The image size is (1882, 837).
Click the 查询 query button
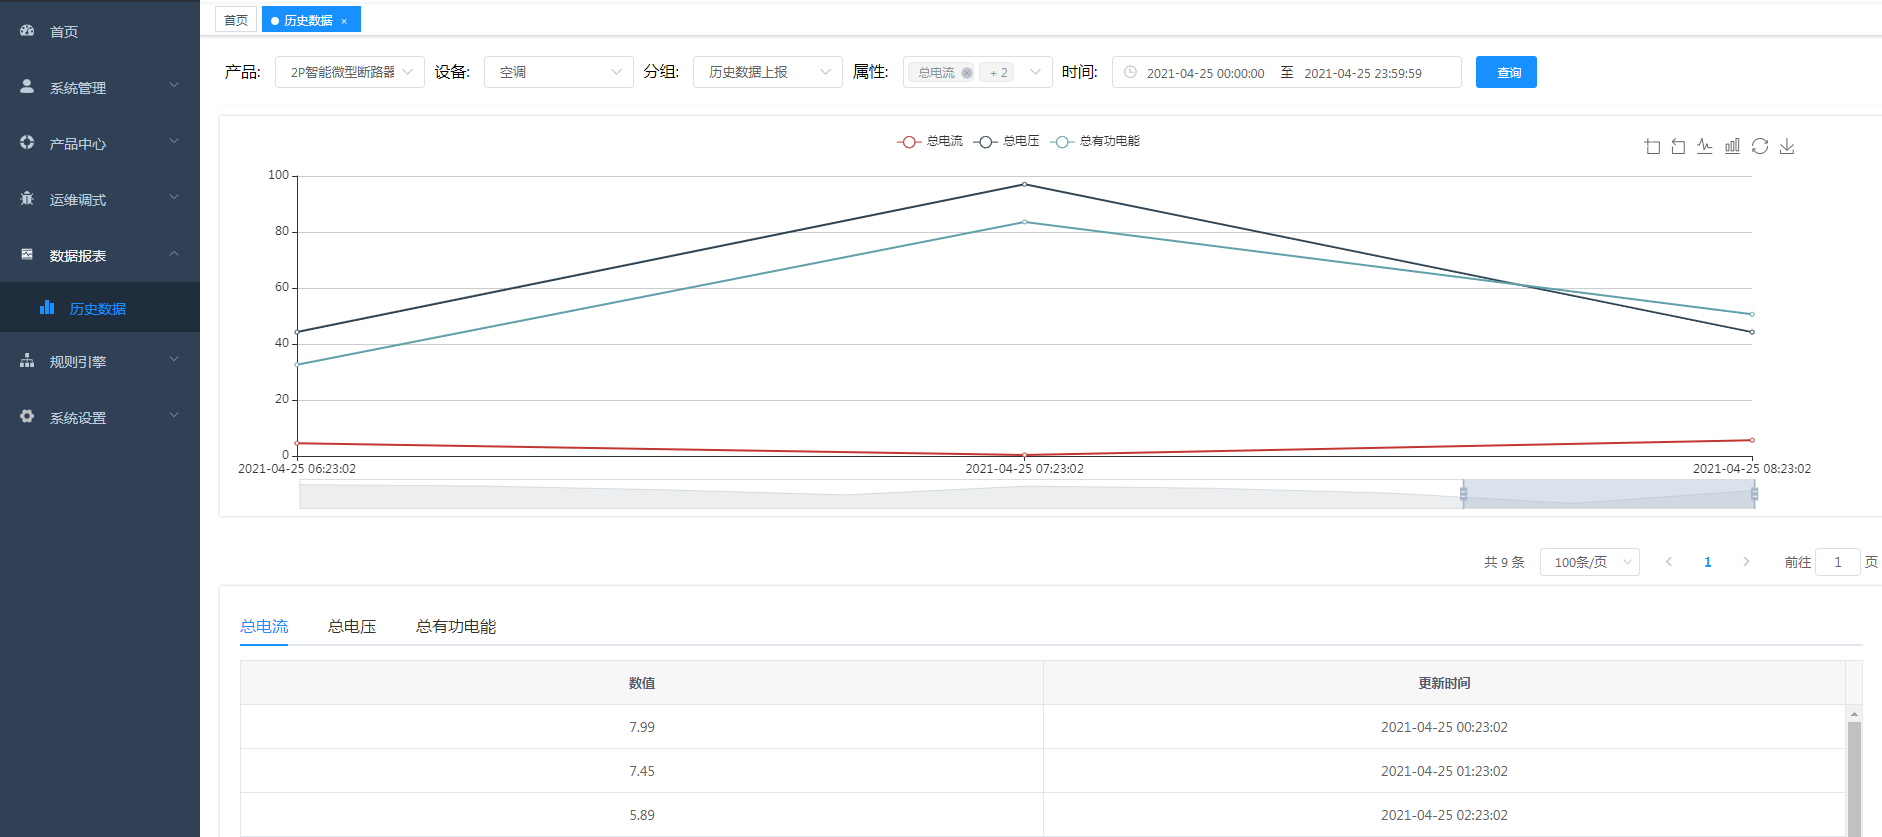click(x=1506, y=72)
